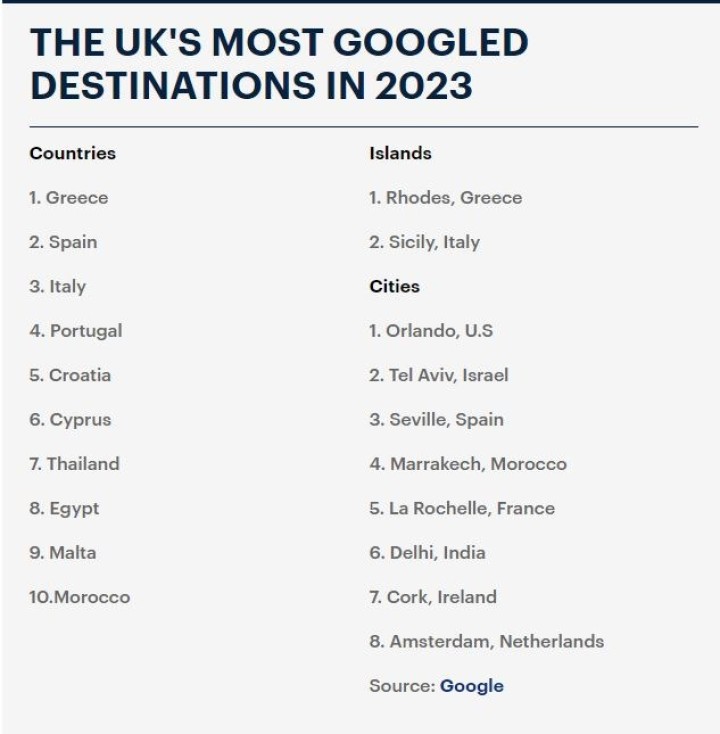Select the Portugal list item
720x734 pixels.
pos(75,331)
